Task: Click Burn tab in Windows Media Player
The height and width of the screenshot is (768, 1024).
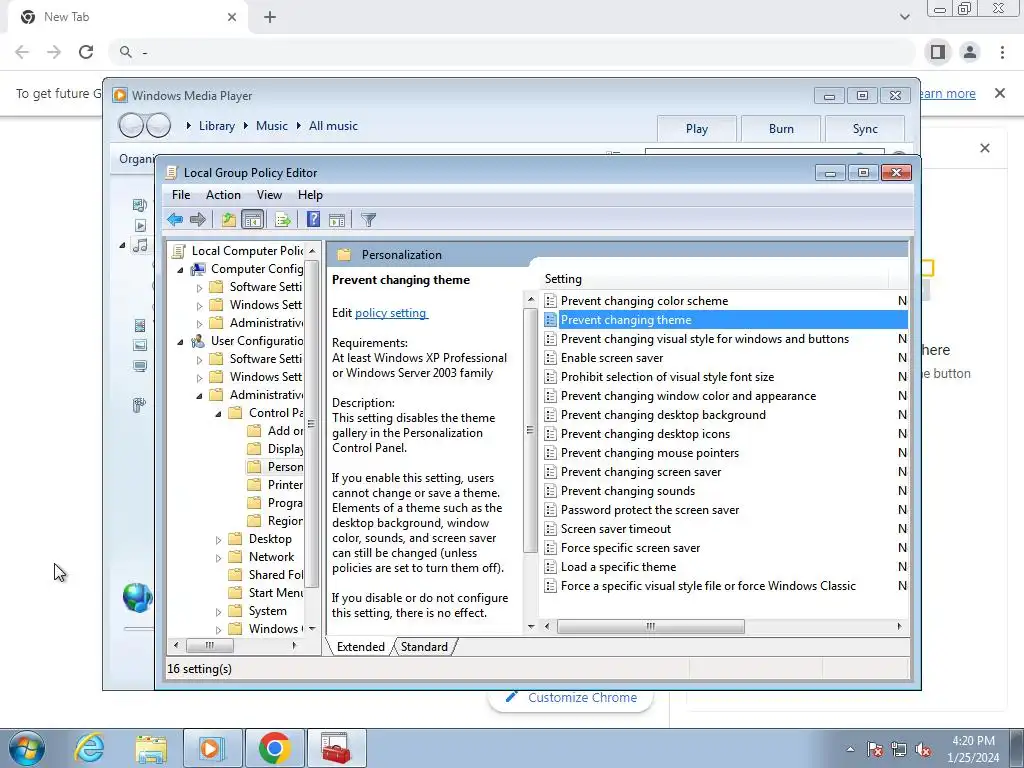Action: 781,129
